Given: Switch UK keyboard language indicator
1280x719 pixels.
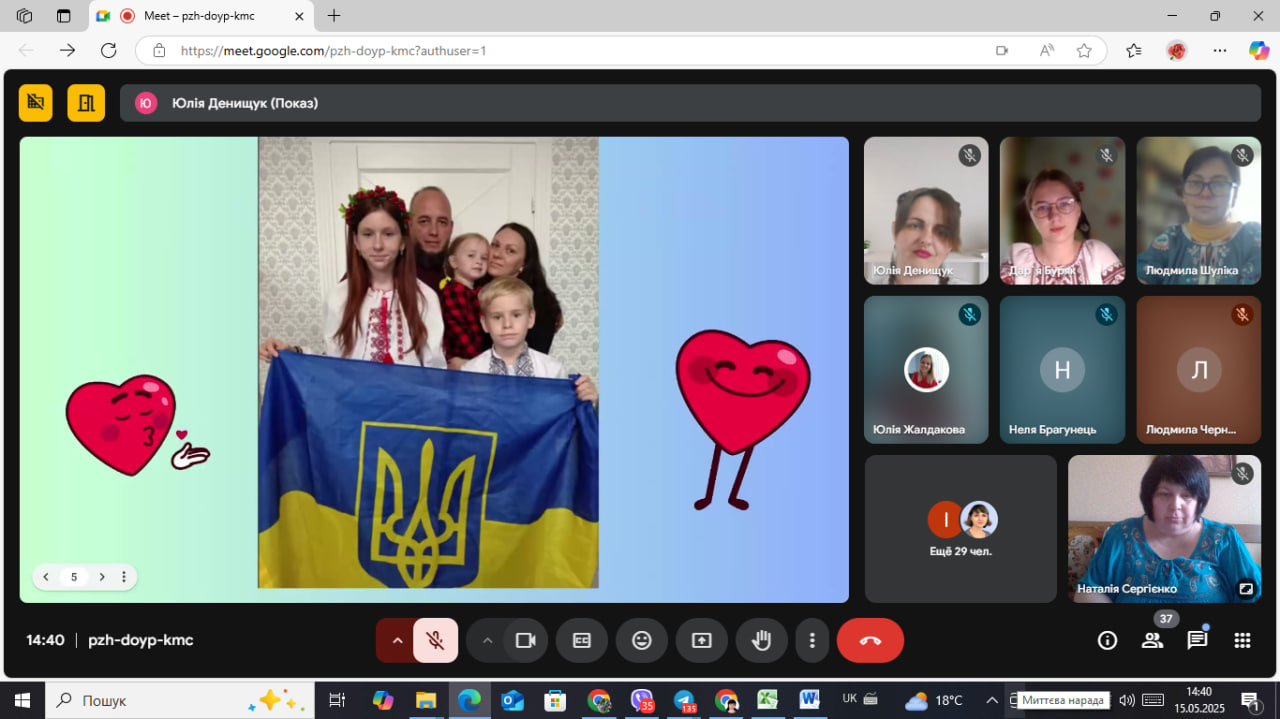Looking at the screenshot, I should (850, 698).
